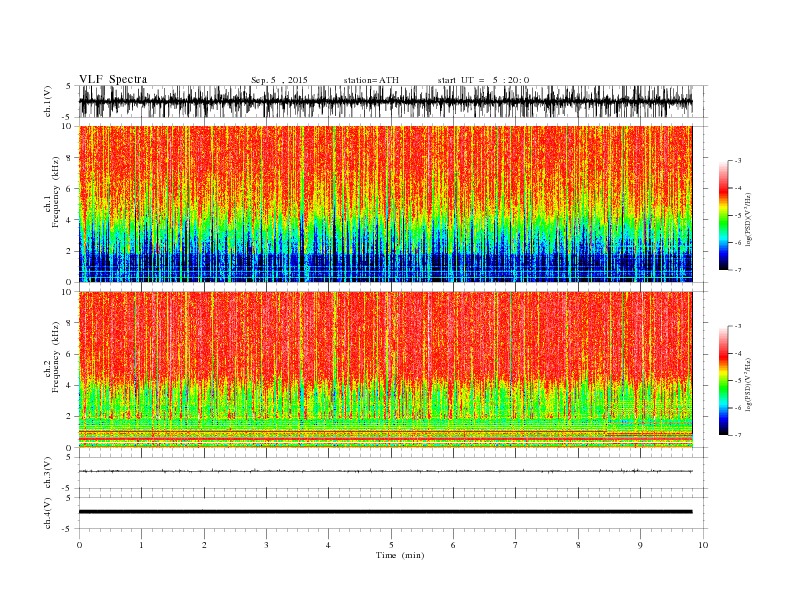Click the ch.1 waveform trace at top
Screen dimensions: 792x612
385,101
